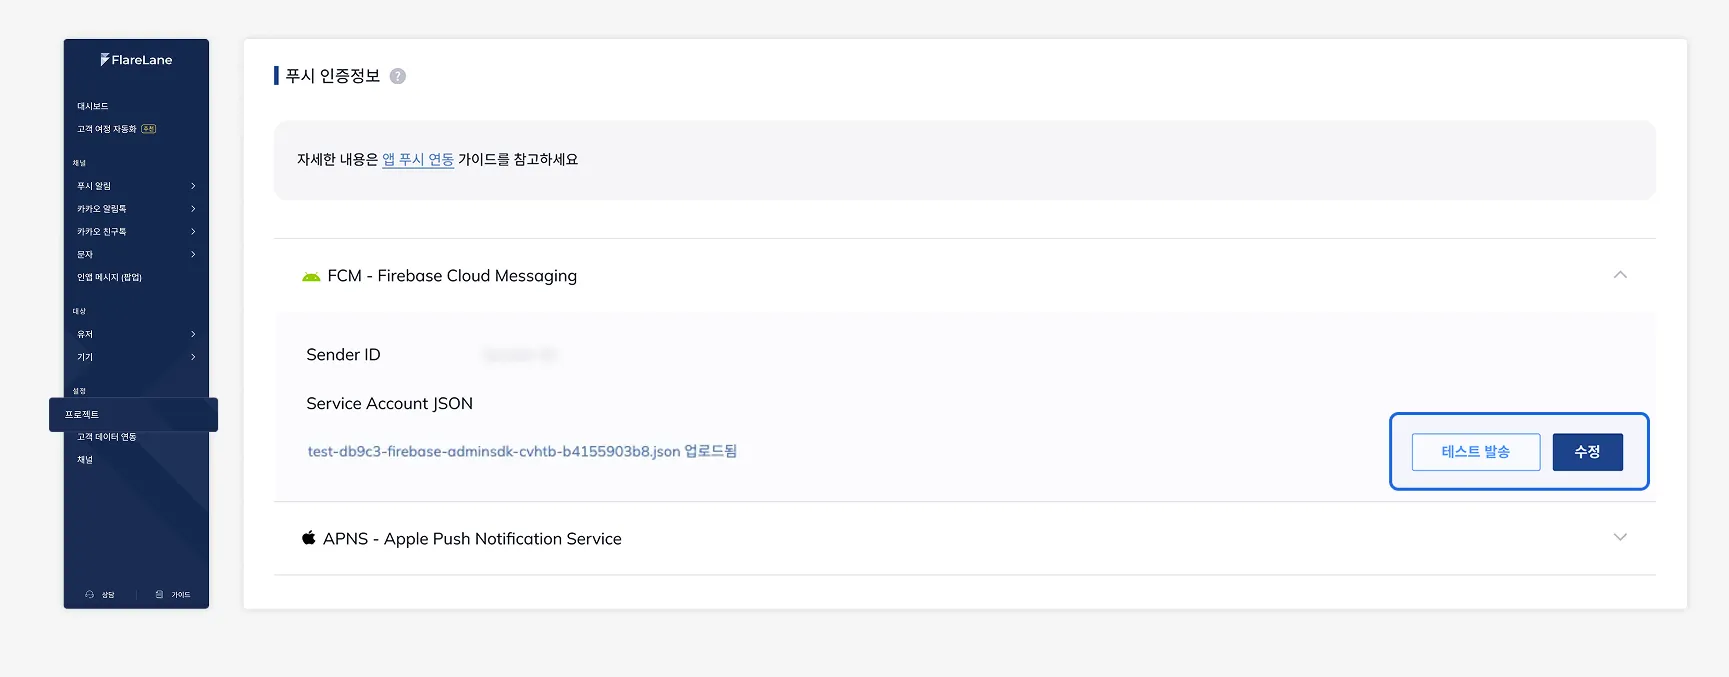Image resolution: width=1729 pixels, height=677 pixels.
Task: Click the 수정 button
Action: pyautogui.click(x=1588, y=452)
